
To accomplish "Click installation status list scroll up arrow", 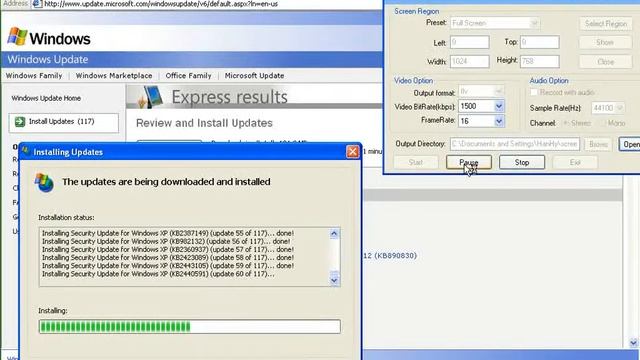I will pyautogui.click(x=334, y=233).
